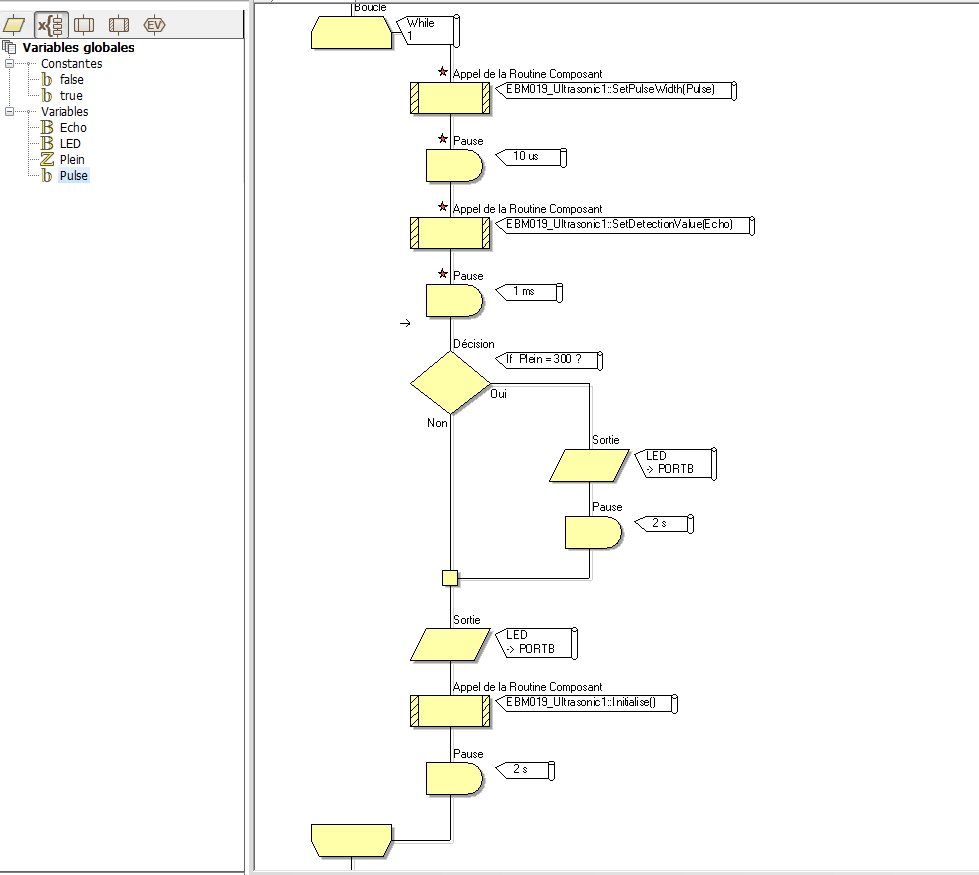Select the While loop start block
This screenshot has height=875, width=979.
(352, 32)
